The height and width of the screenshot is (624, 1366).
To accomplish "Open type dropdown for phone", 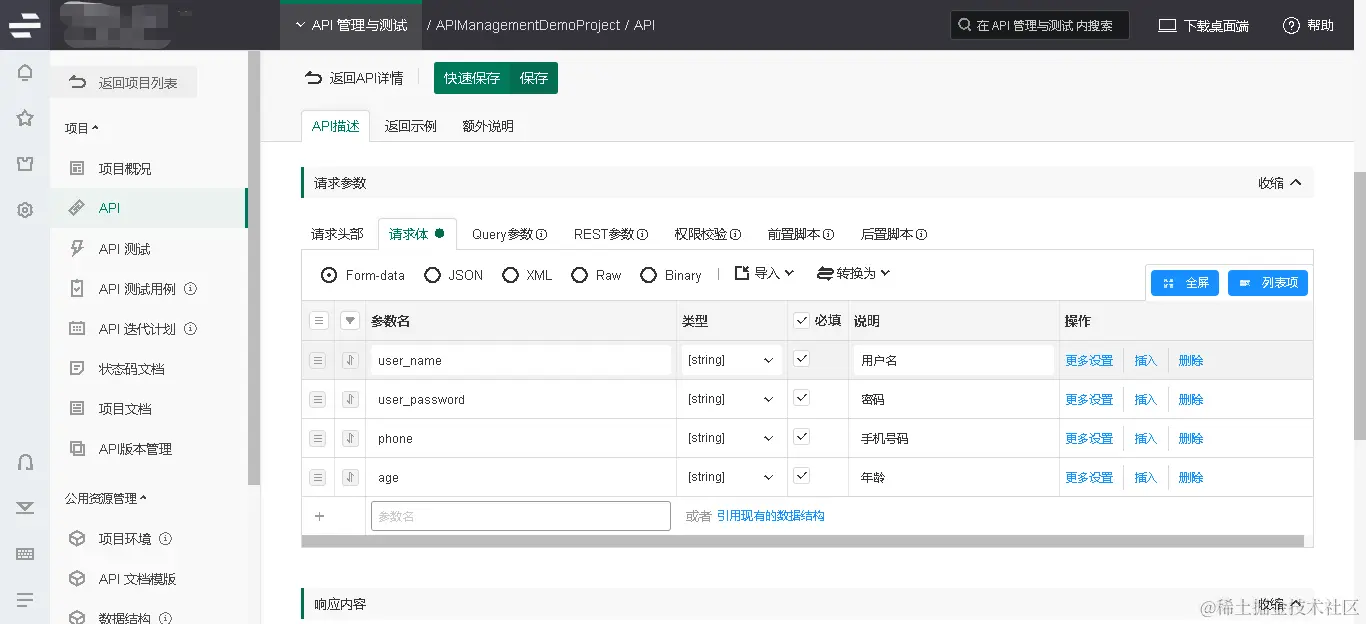I will [x=732, y=438].
